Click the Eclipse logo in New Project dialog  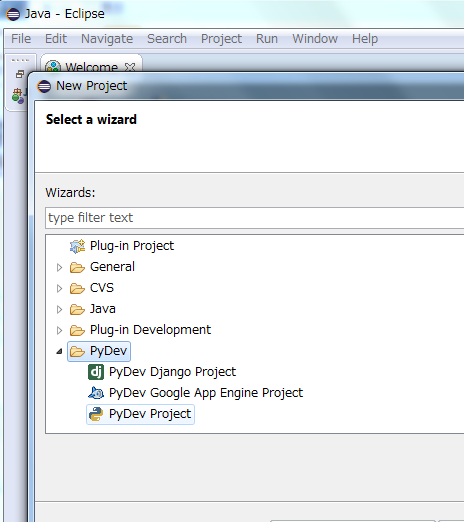coord(44,86)
